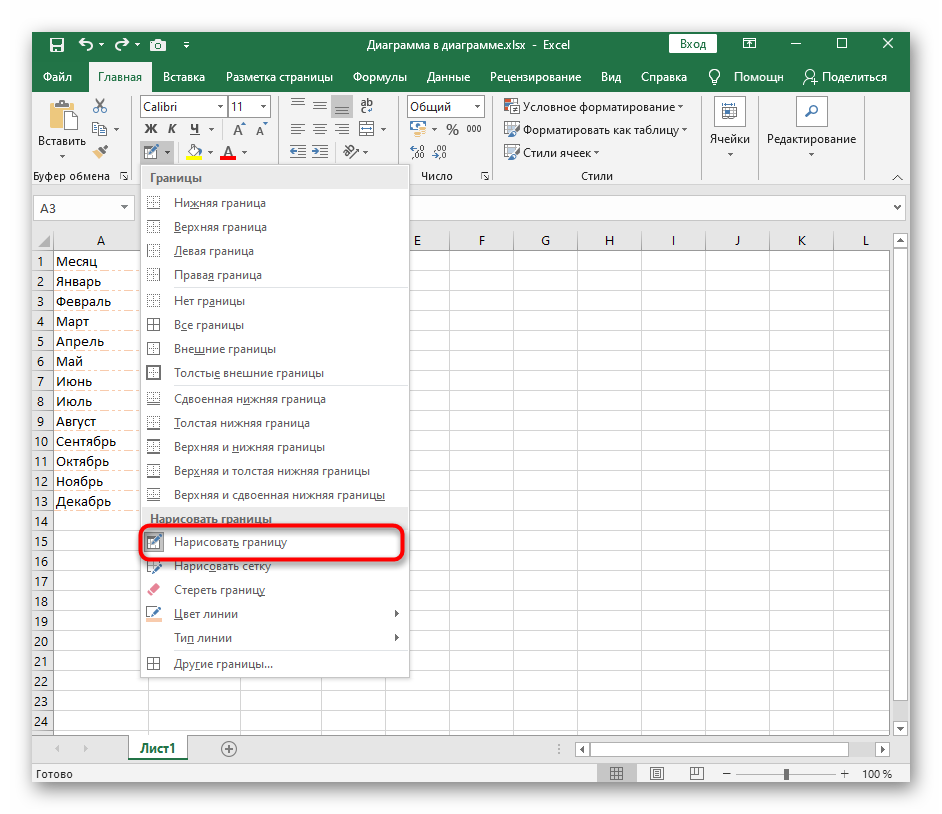Screen dimensions: 942x814
Task: Click the Вход sign-in button
Action: pos(693,44)
